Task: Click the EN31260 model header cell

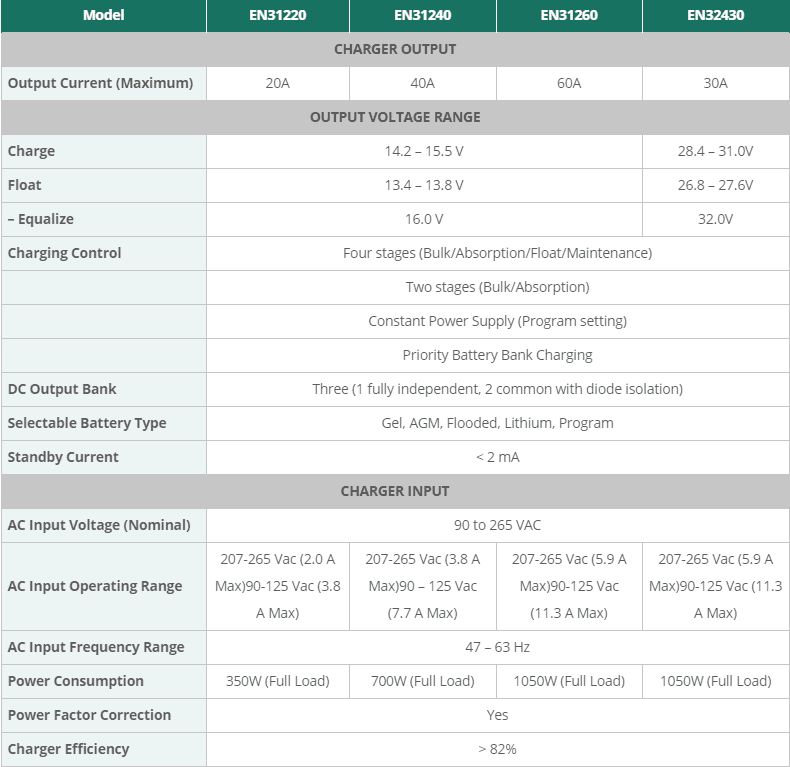Action: click(x=569, y=15)
